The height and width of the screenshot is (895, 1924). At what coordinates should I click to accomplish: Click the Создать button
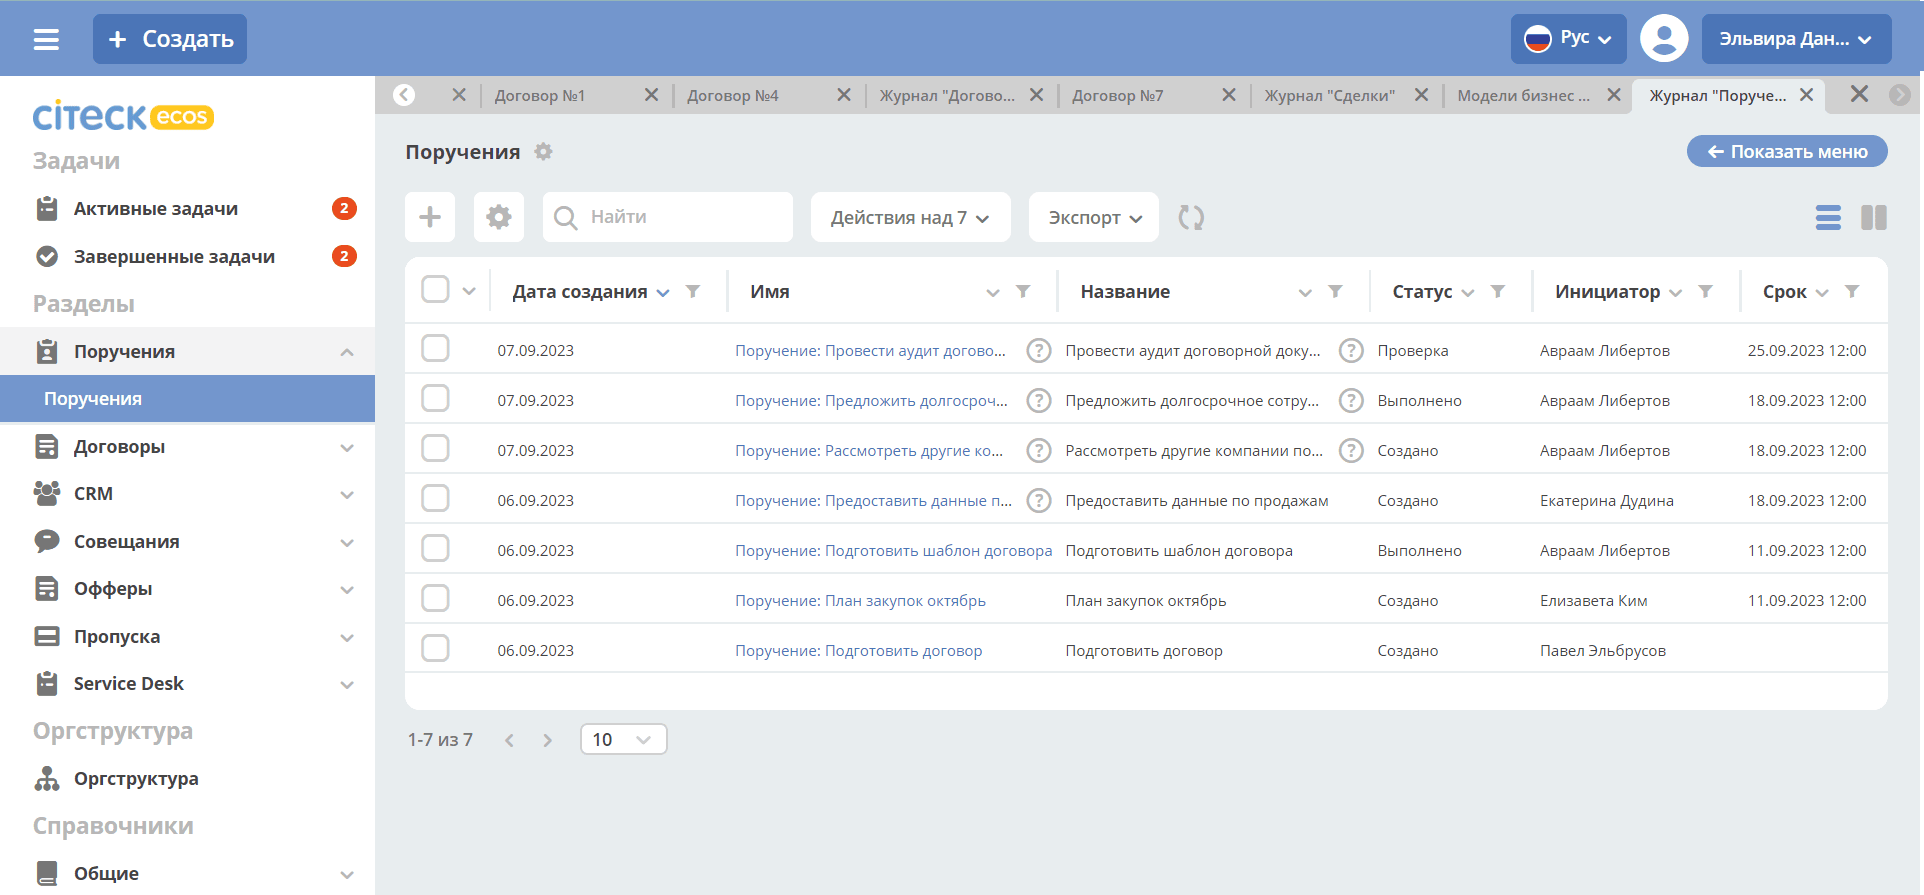click(x=170, y=39)
